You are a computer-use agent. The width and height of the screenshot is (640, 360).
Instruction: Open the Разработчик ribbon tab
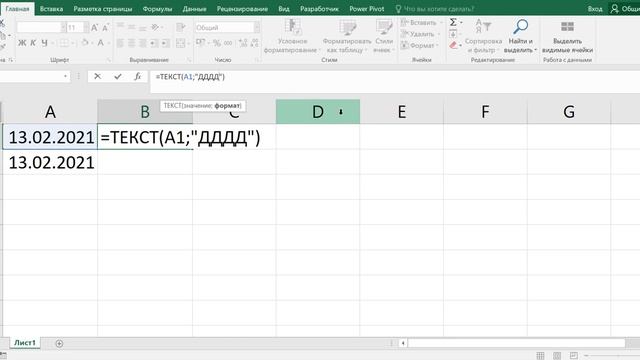pos(319,9)
